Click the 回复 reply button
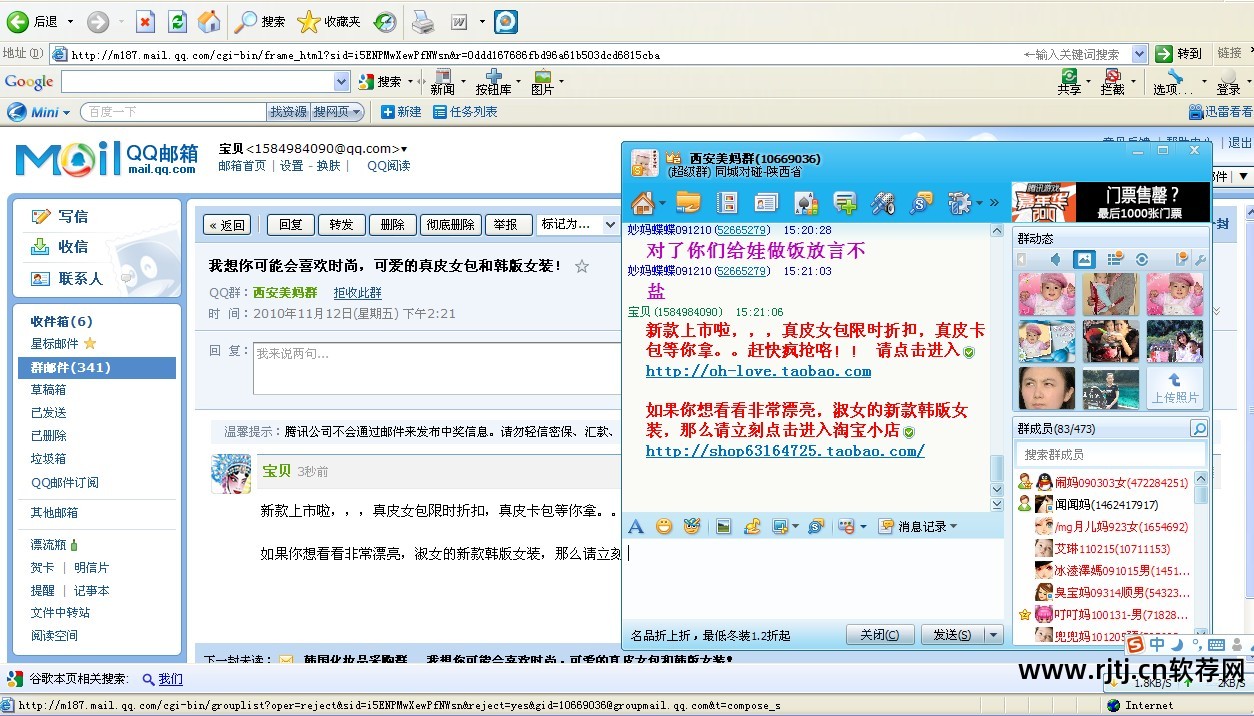 click(290, 225)
